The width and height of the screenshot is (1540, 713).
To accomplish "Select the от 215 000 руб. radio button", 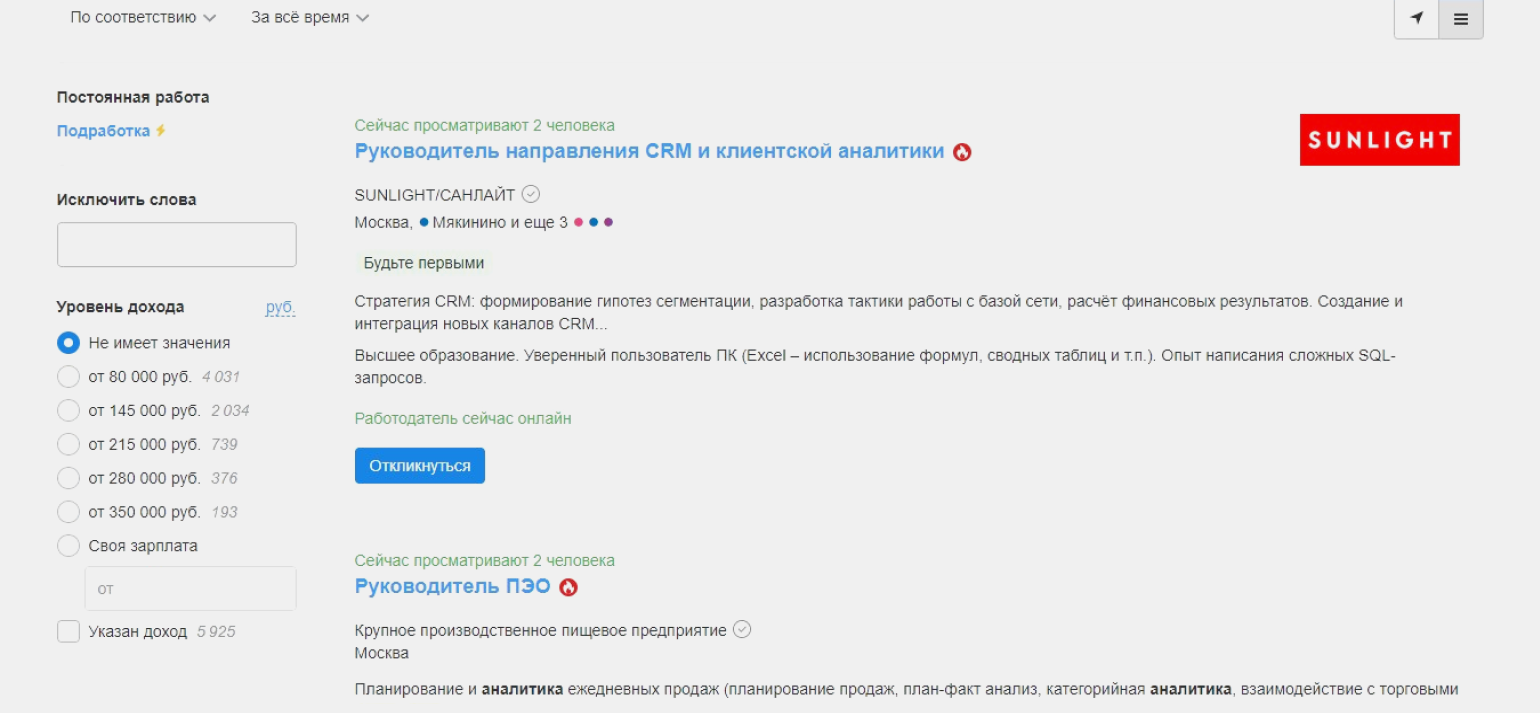I will tap(68, 444).
